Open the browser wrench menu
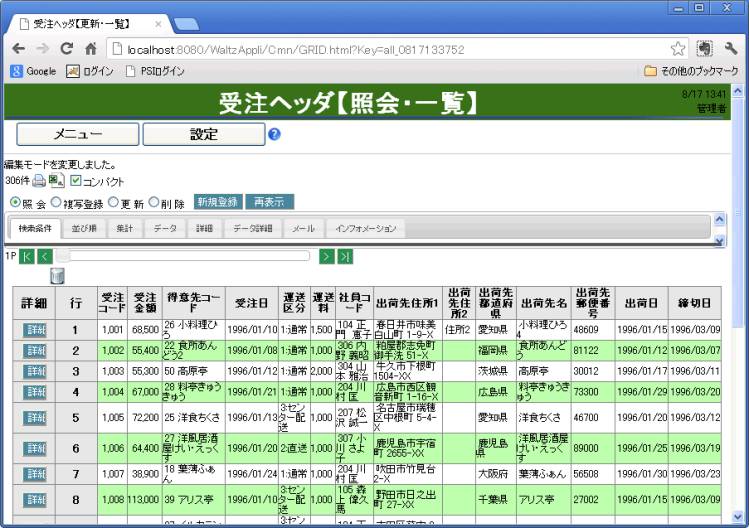The image size is (749, 528). 730,48
